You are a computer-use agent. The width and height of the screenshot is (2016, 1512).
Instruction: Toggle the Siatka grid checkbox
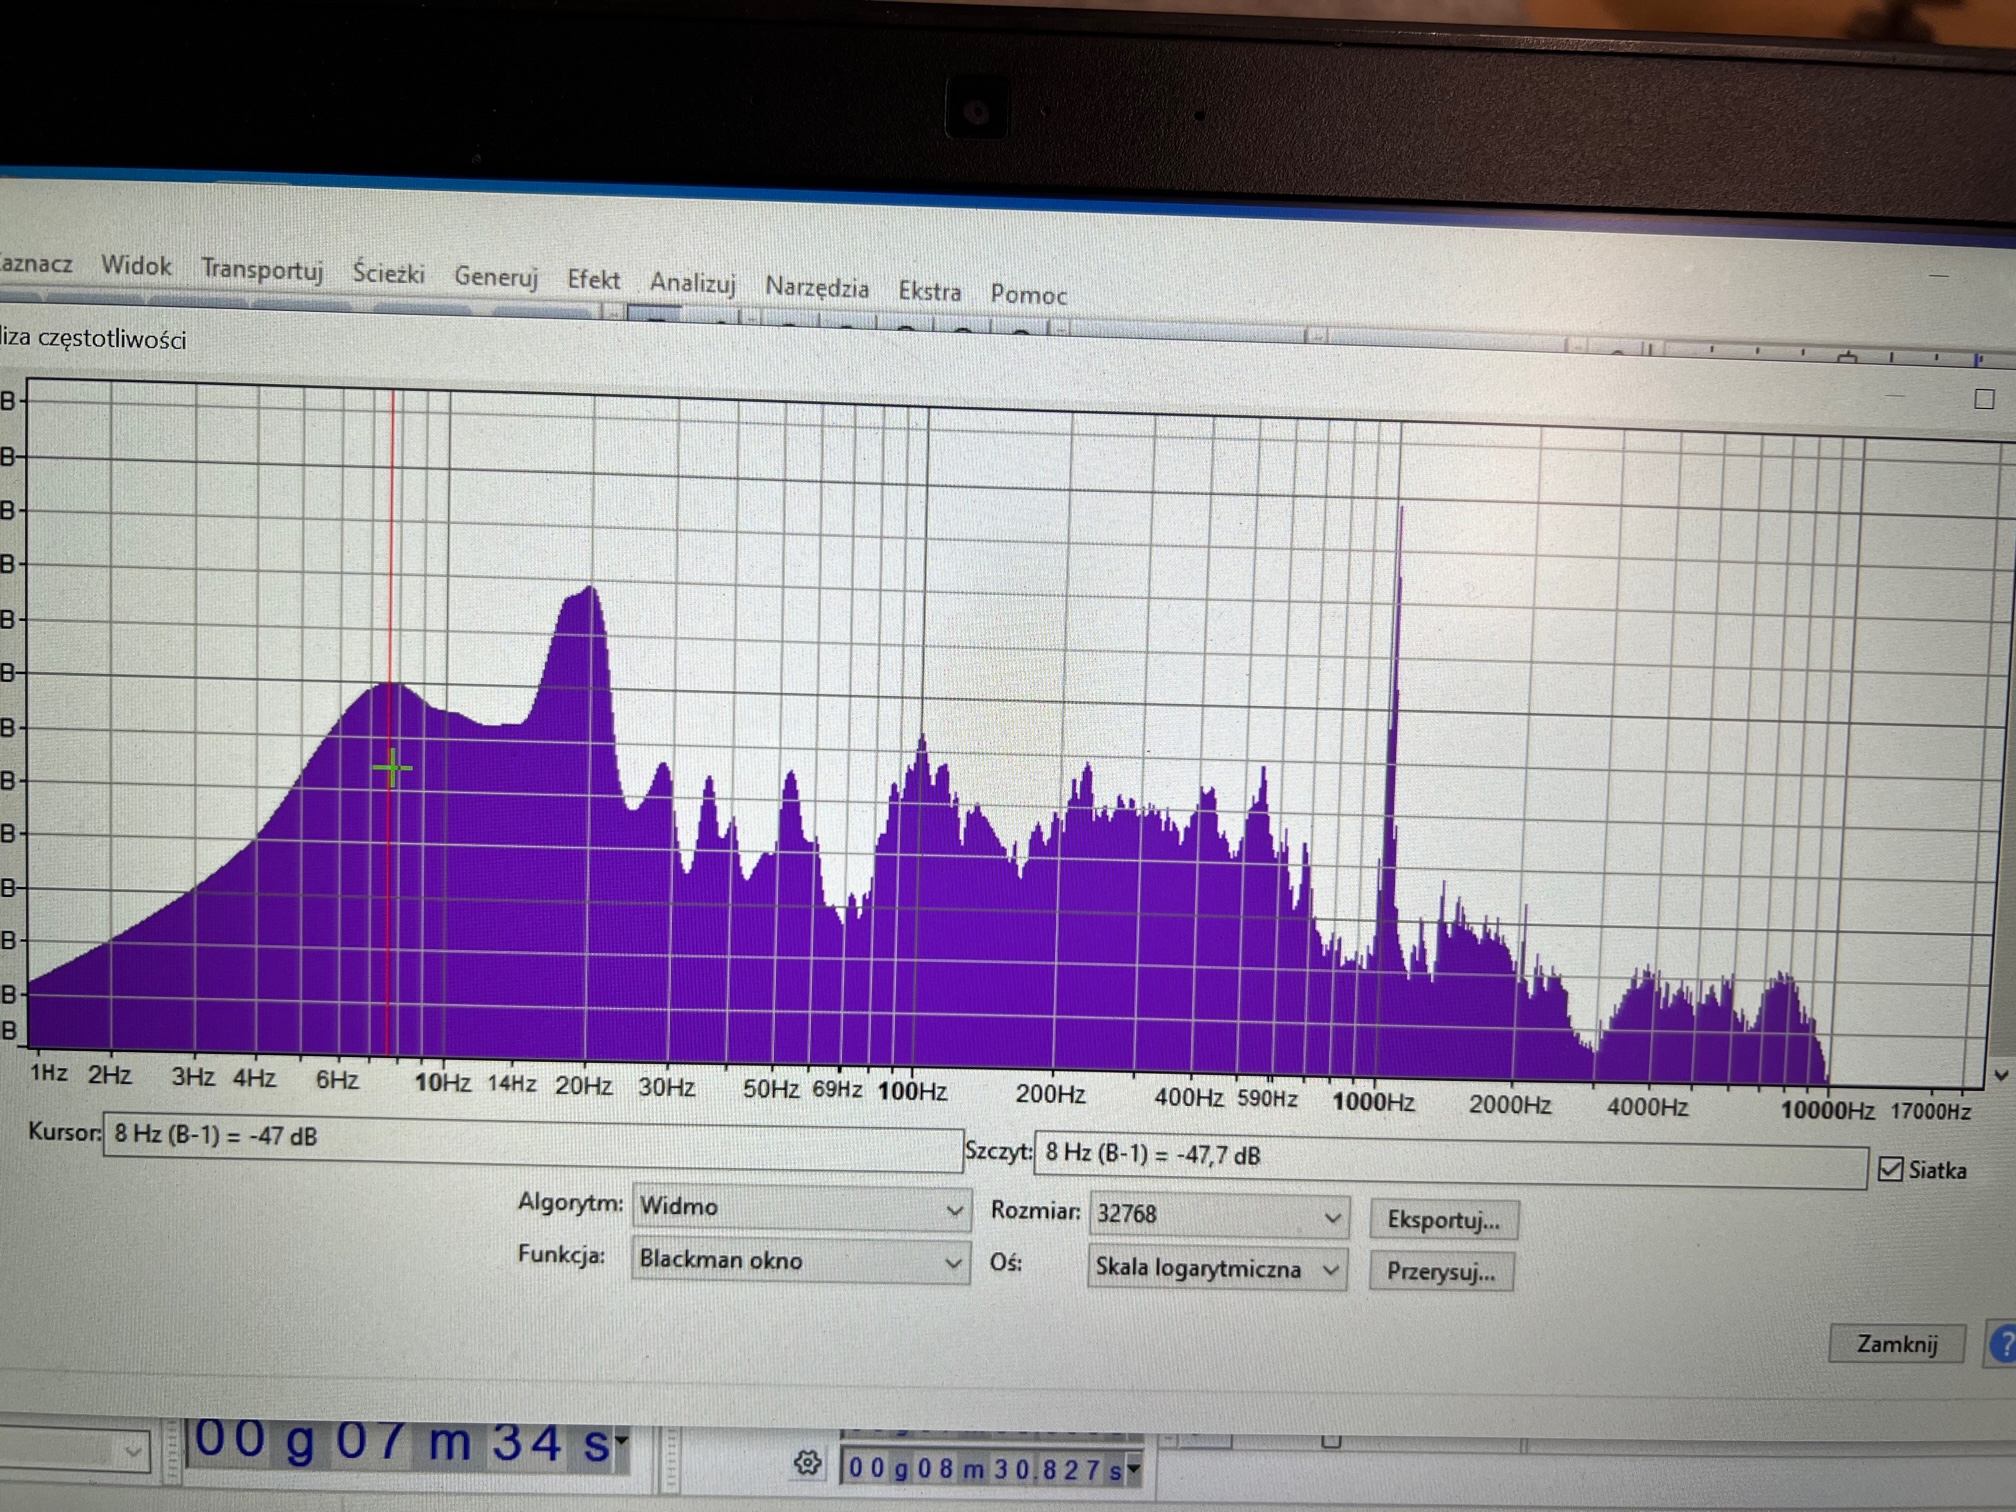[x=1890, y=1169]
